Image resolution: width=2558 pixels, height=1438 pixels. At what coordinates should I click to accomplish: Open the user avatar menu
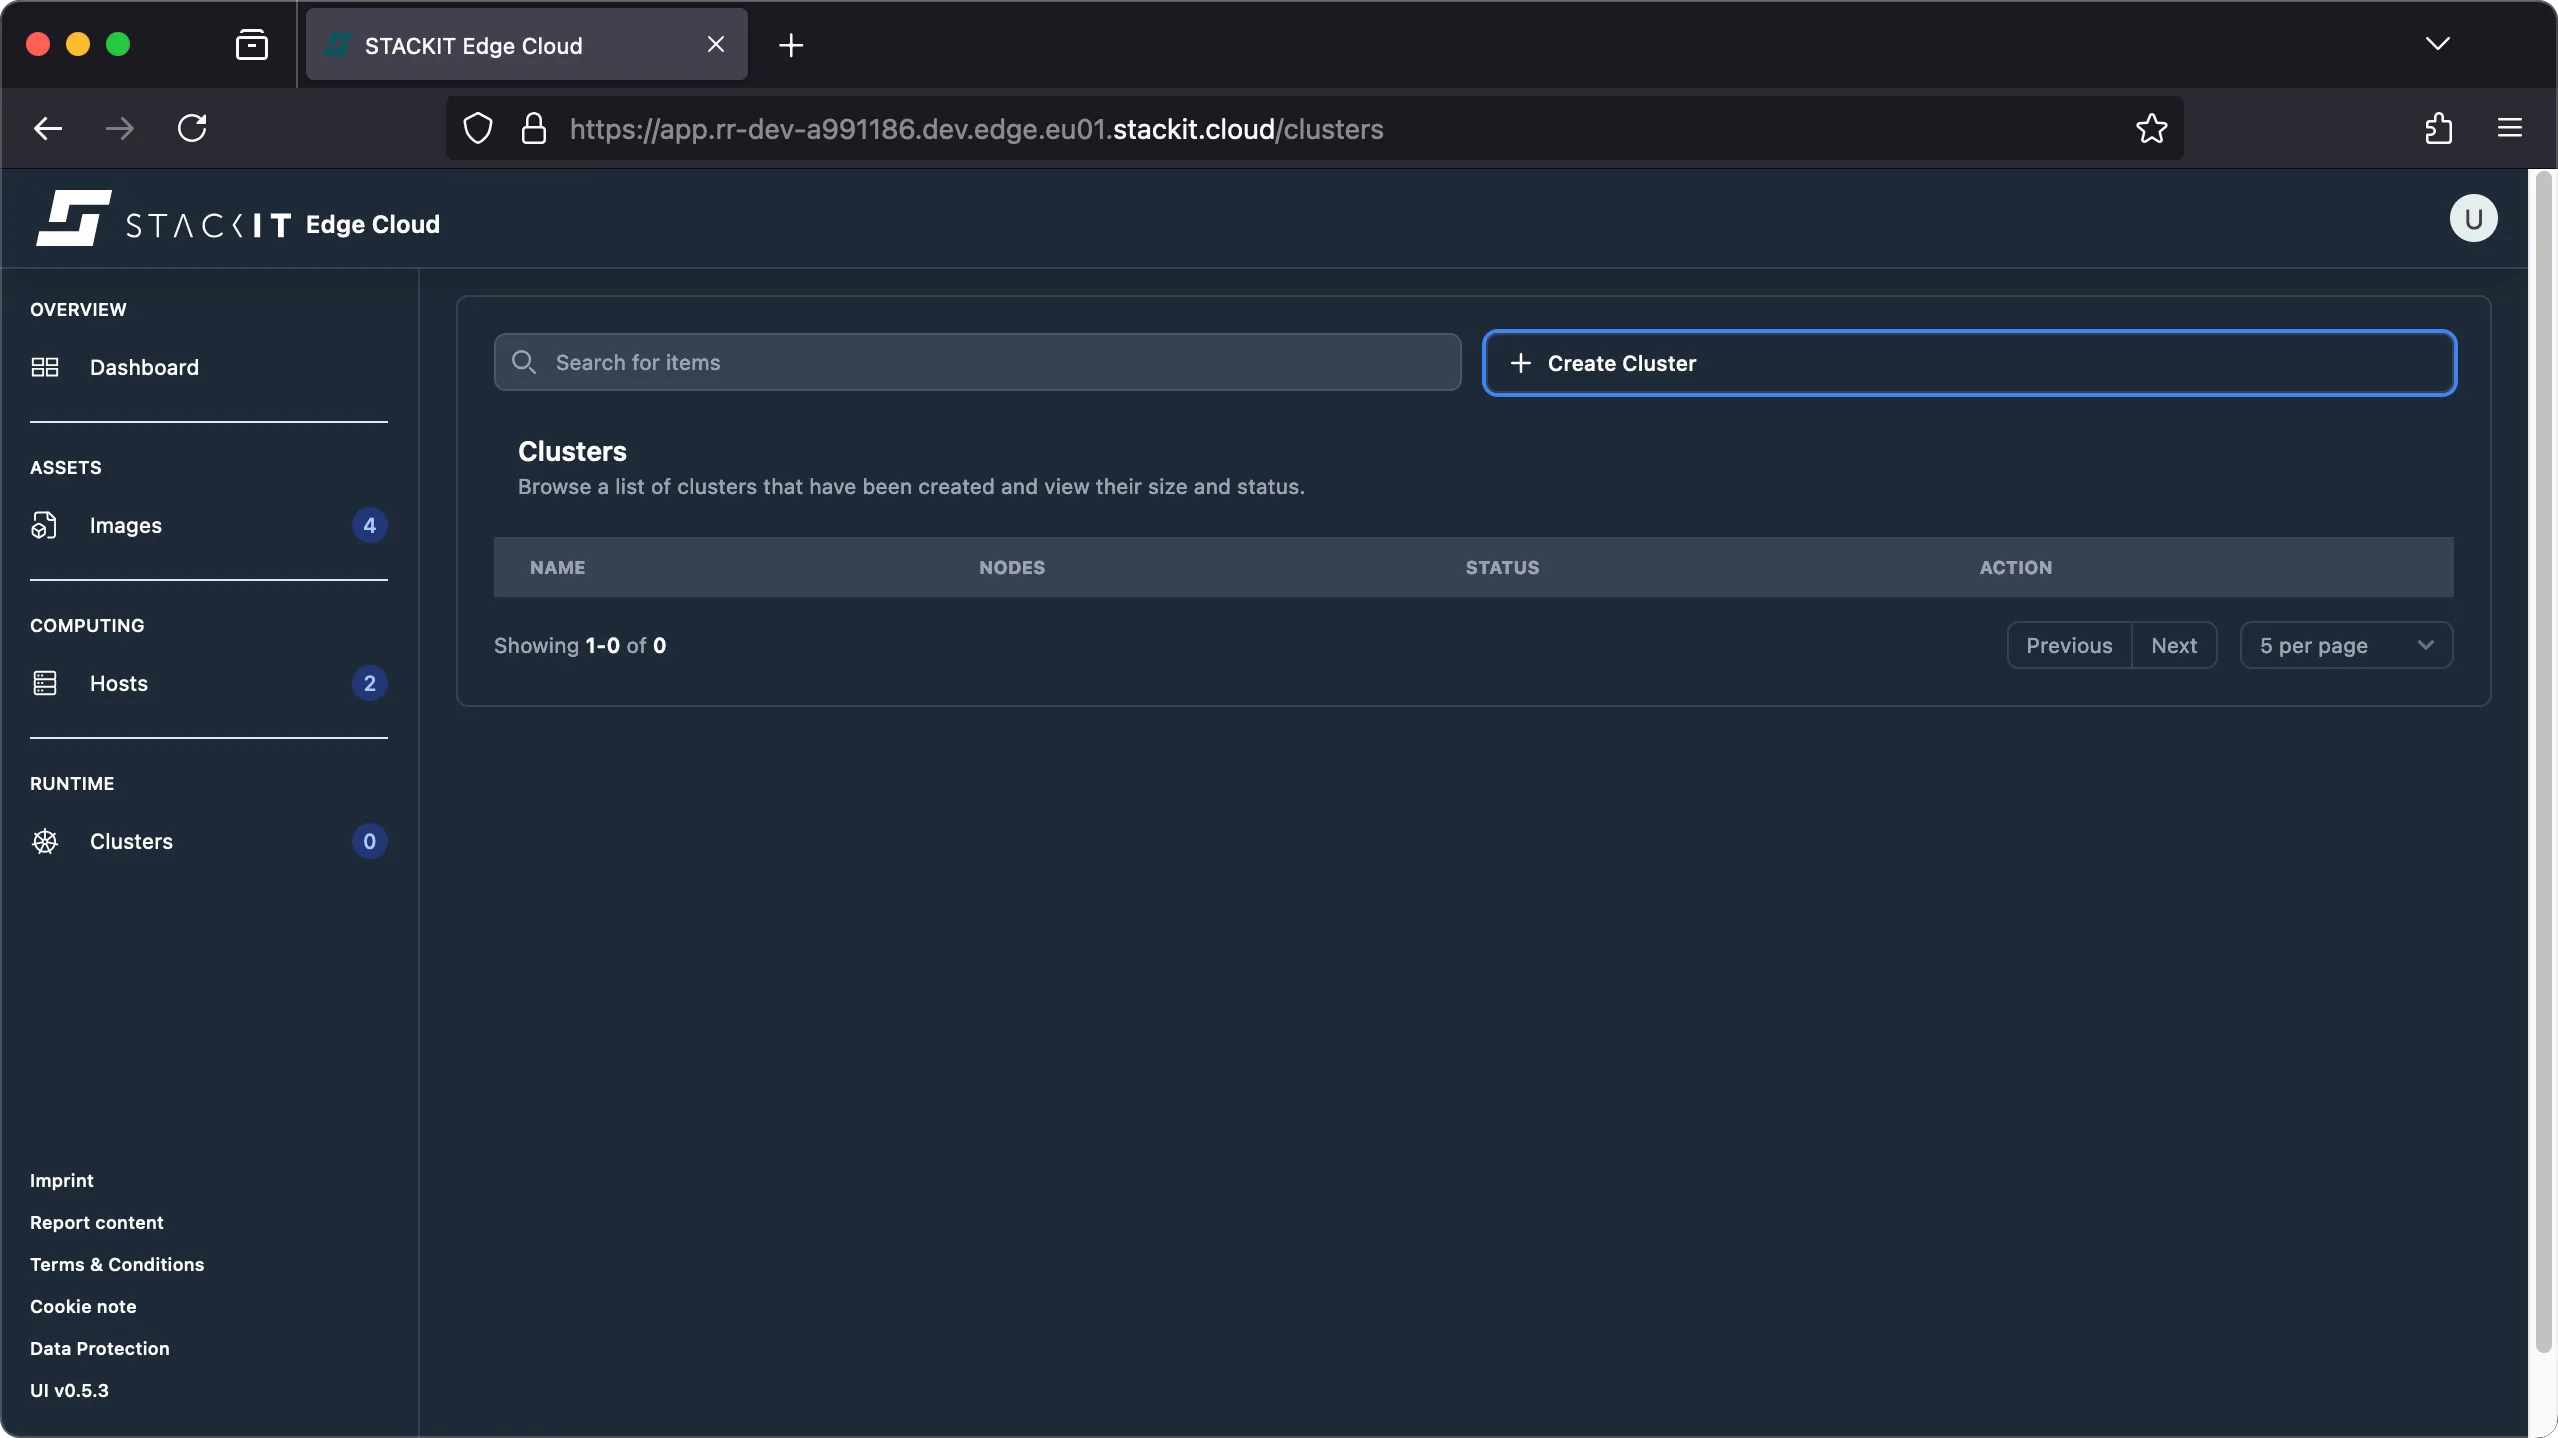(x=2472, y=218)
